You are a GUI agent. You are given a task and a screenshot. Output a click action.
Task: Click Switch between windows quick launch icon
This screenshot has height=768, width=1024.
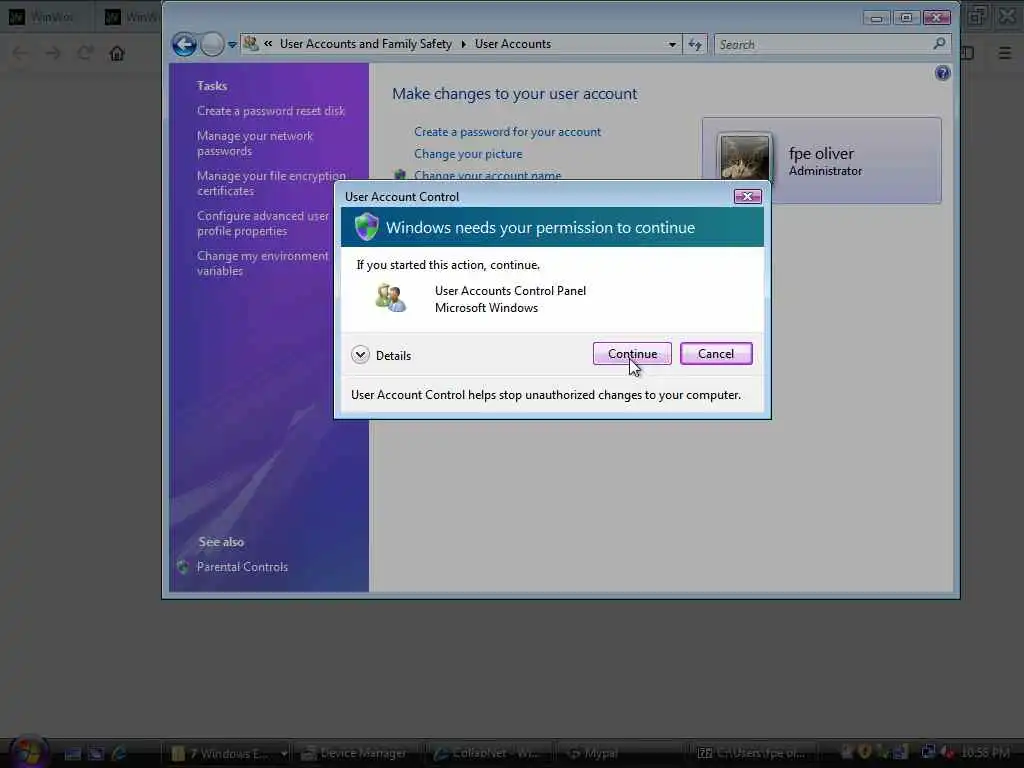[96, 754]
